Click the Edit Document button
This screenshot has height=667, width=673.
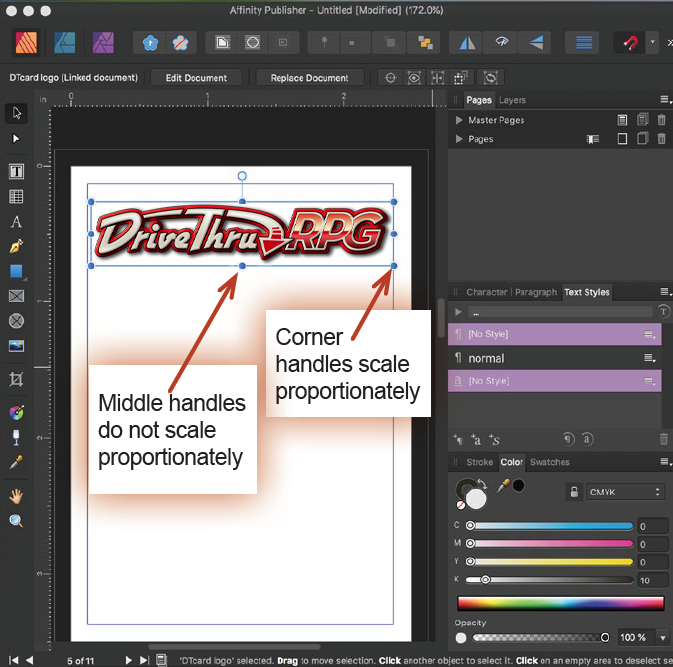click(196, 78)
